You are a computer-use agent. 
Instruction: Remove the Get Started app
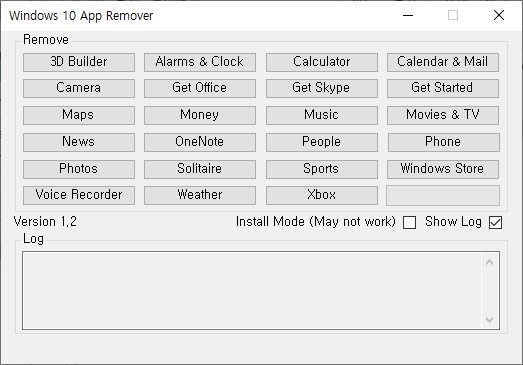pos(443,88)
